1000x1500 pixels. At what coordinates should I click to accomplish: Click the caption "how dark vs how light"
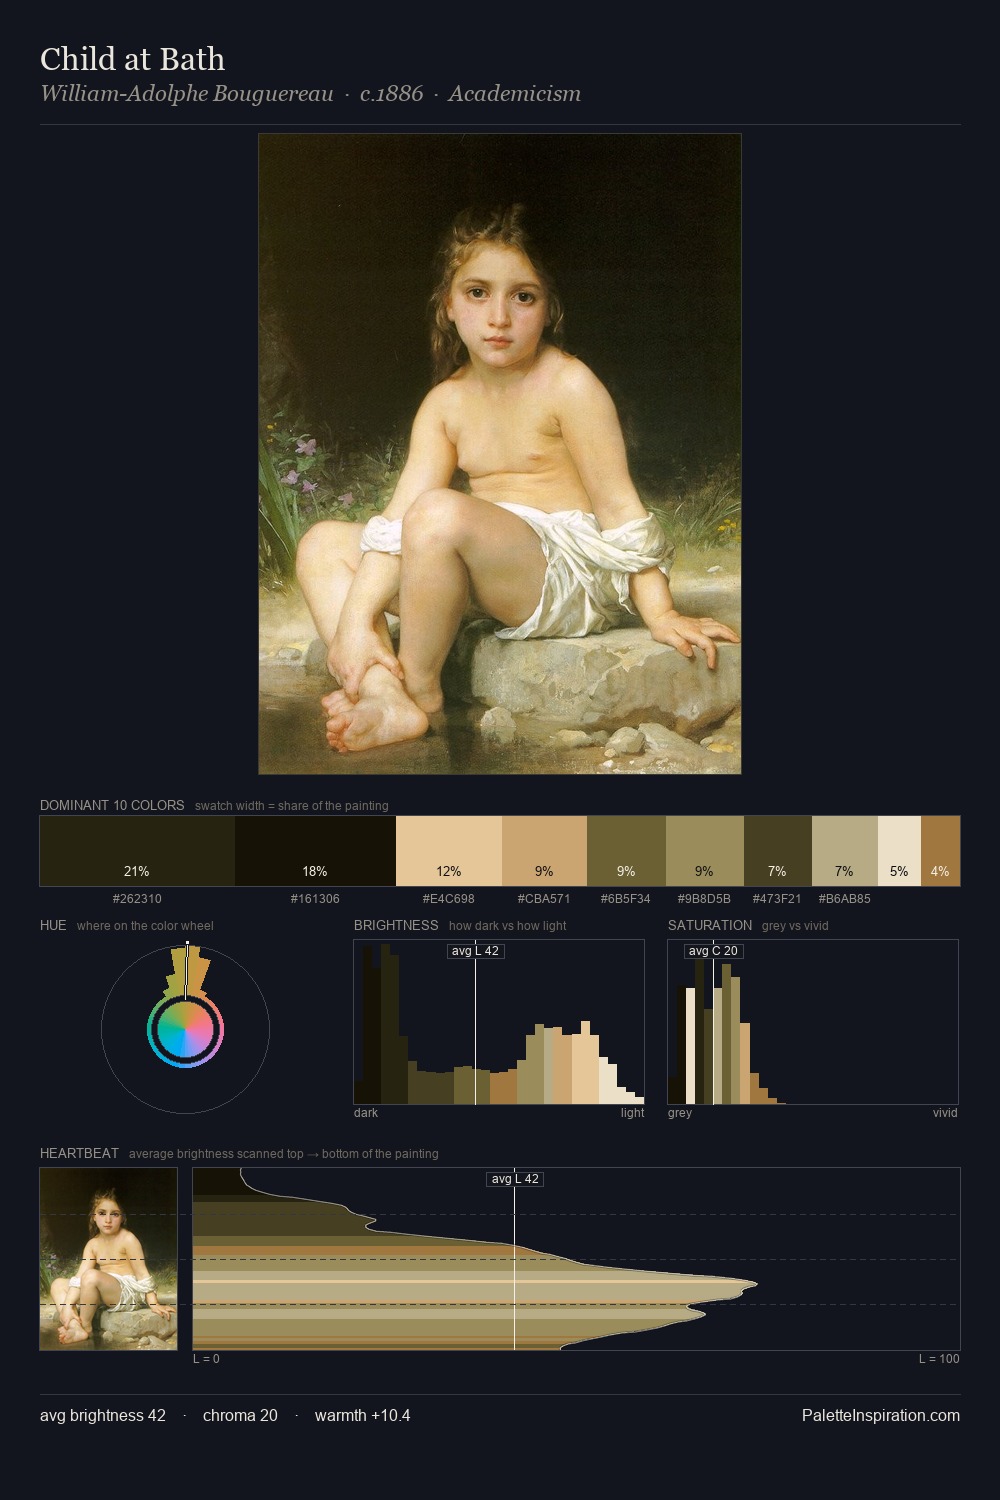pos(508,926)
